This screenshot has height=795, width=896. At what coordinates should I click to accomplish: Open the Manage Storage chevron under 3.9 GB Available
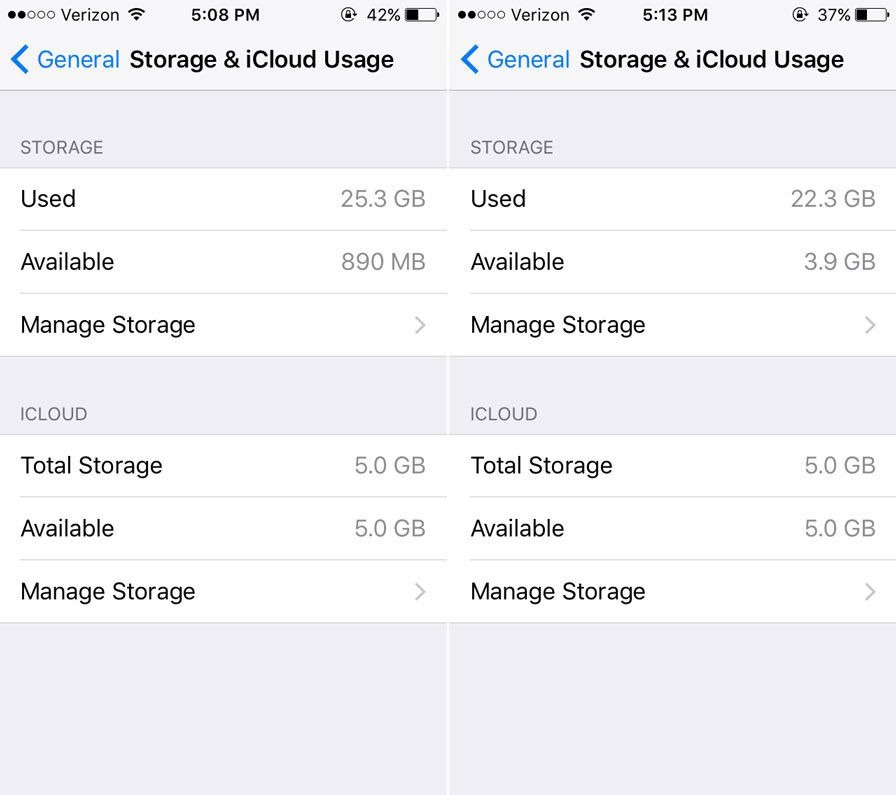(870, 325)
